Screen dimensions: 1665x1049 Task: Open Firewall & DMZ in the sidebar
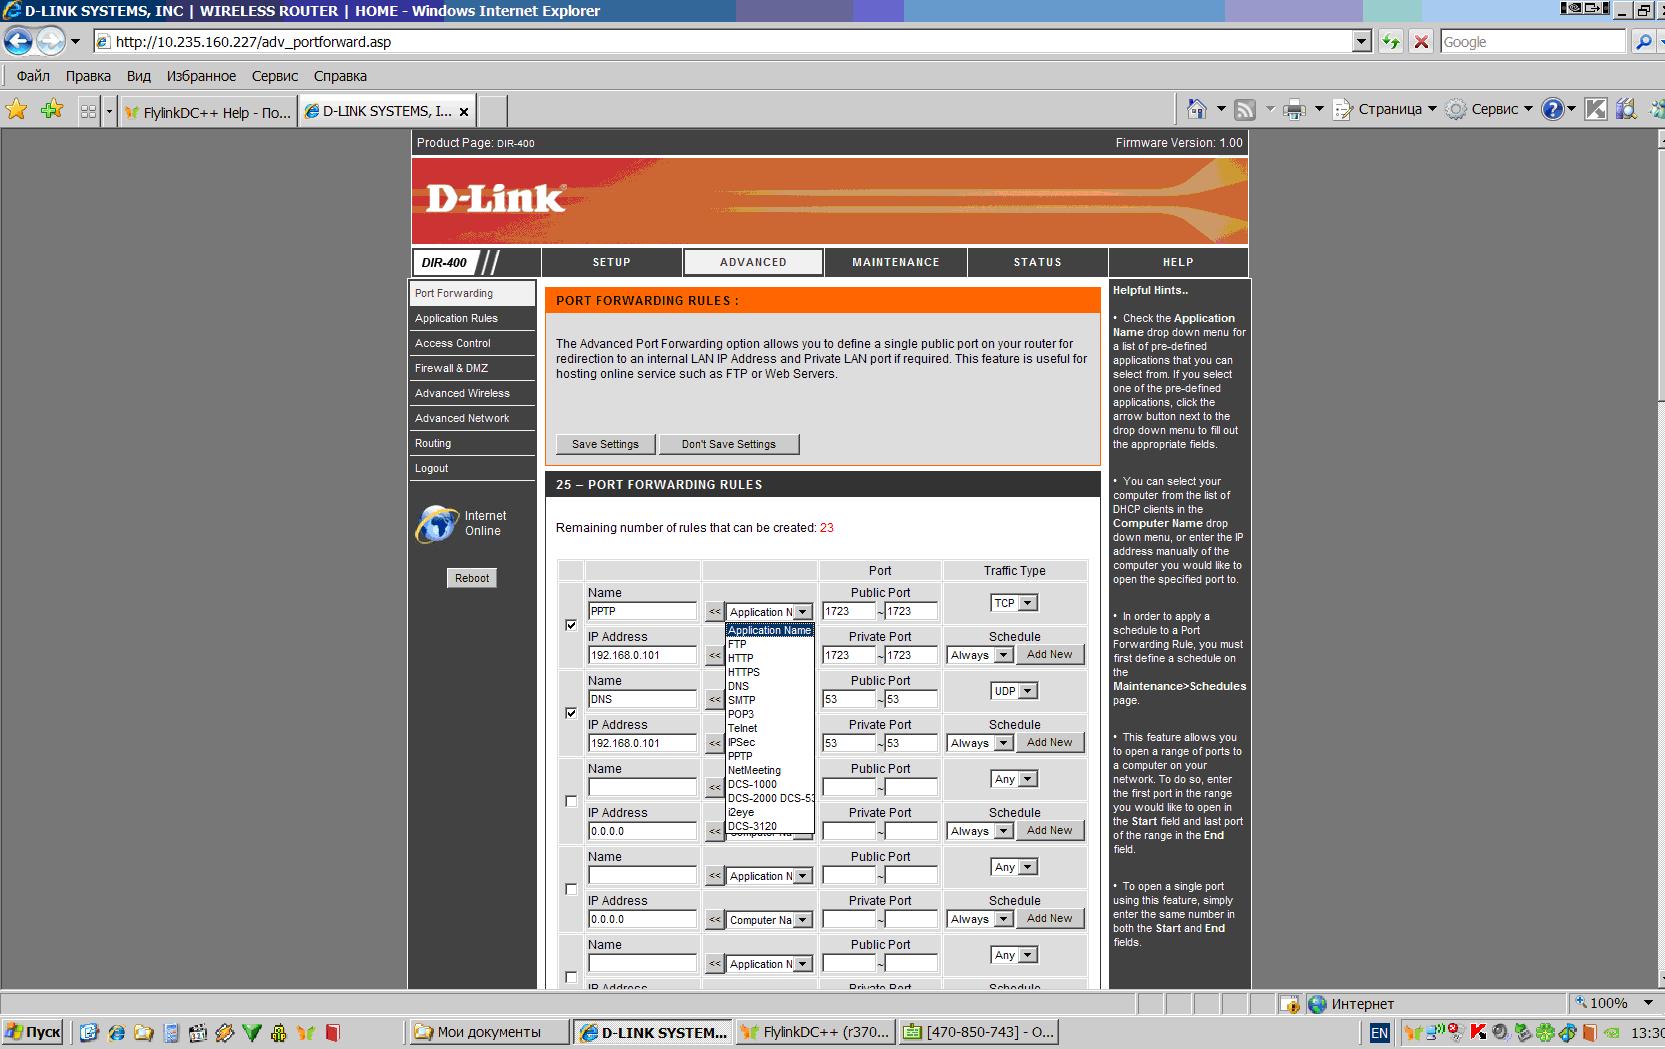pyautogui.click(x=472, y=368)
